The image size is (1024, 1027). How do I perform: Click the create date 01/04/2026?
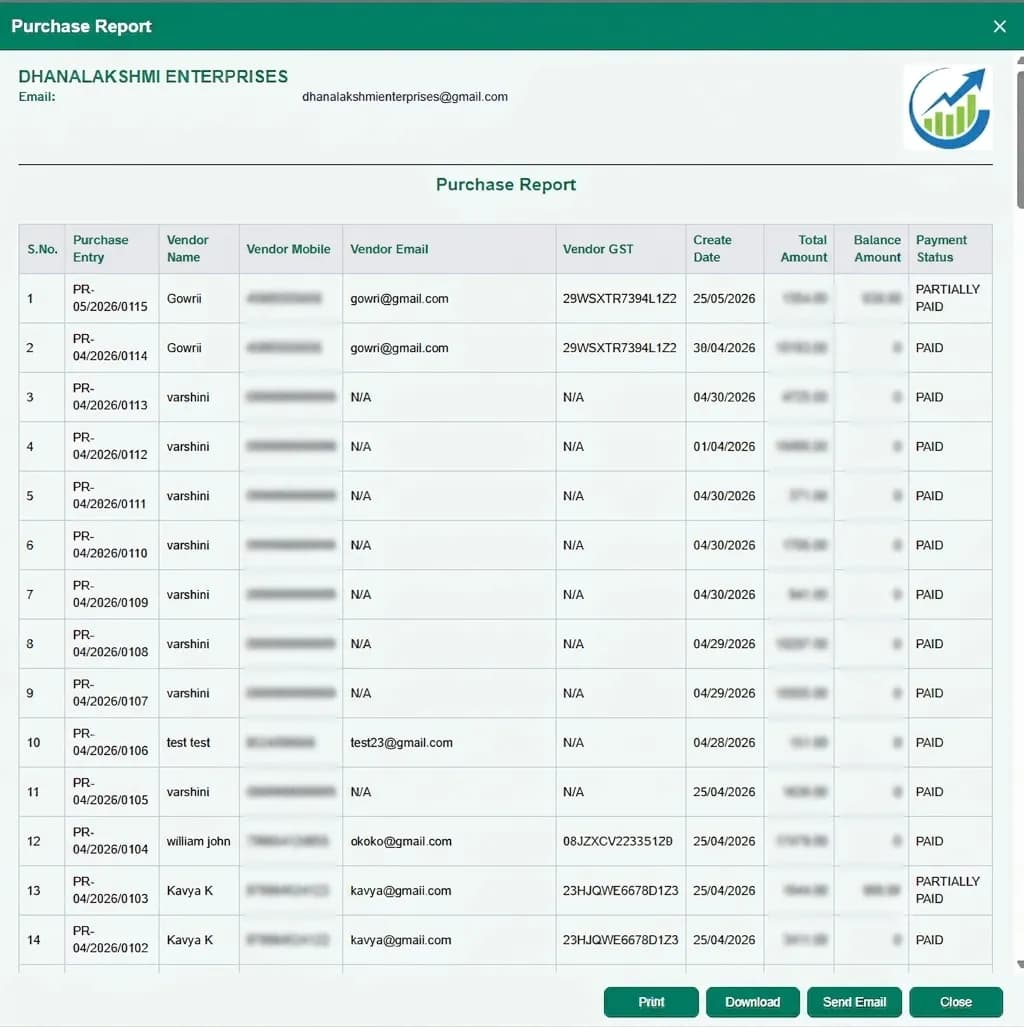pyautogui.click(x=724, y=446)
